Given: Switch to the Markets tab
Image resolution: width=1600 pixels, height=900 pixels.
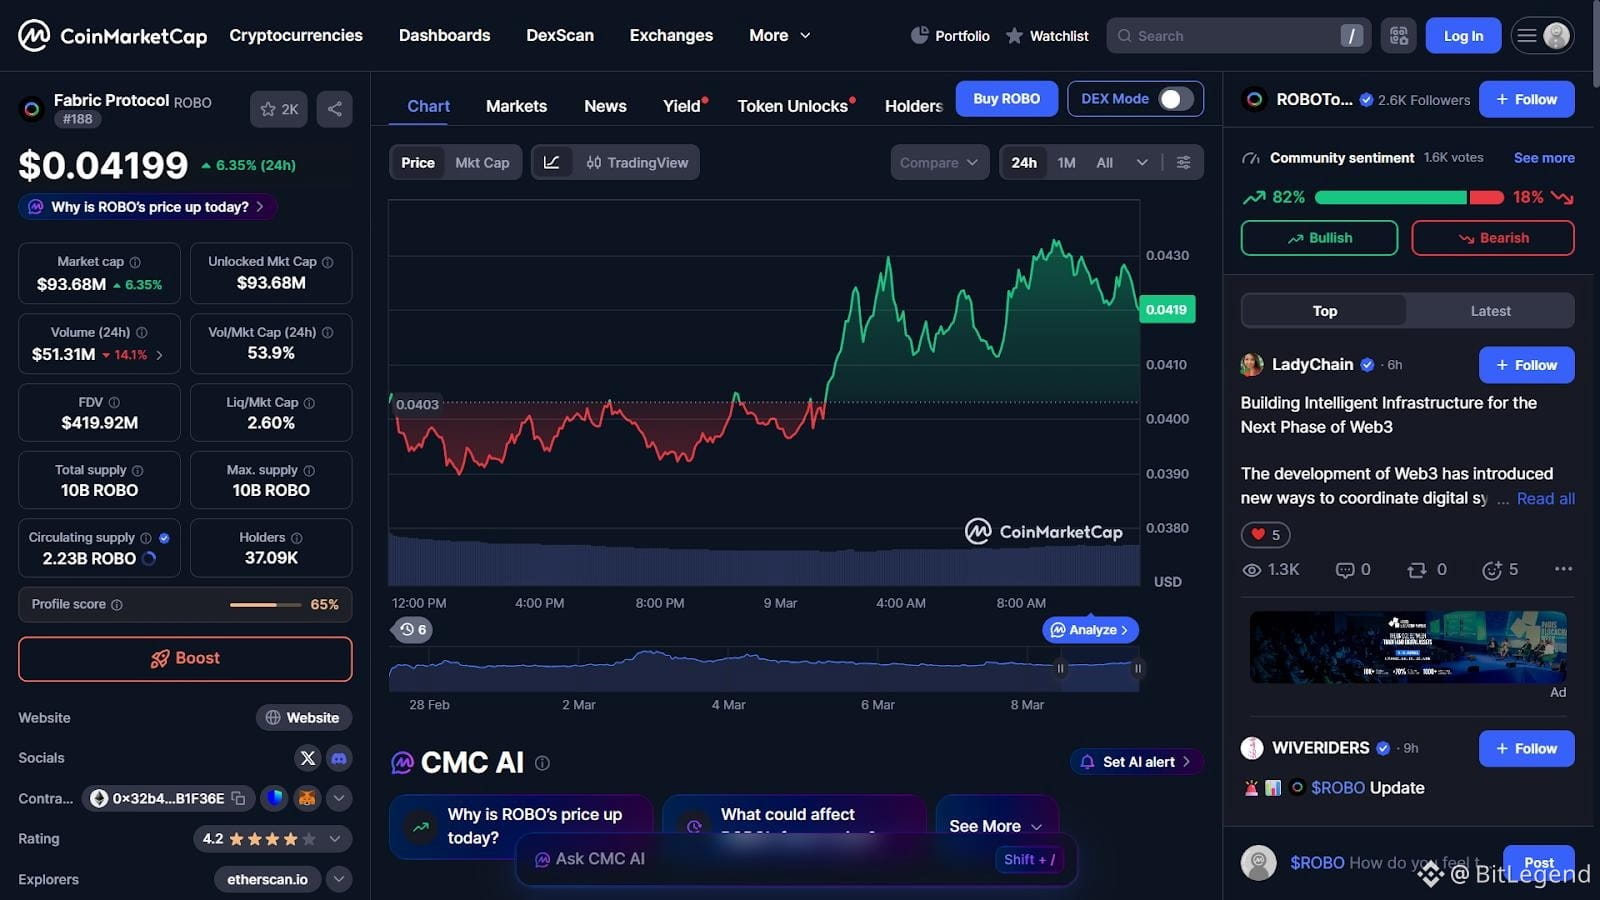Looking at the screenshot, I should 516,106.
